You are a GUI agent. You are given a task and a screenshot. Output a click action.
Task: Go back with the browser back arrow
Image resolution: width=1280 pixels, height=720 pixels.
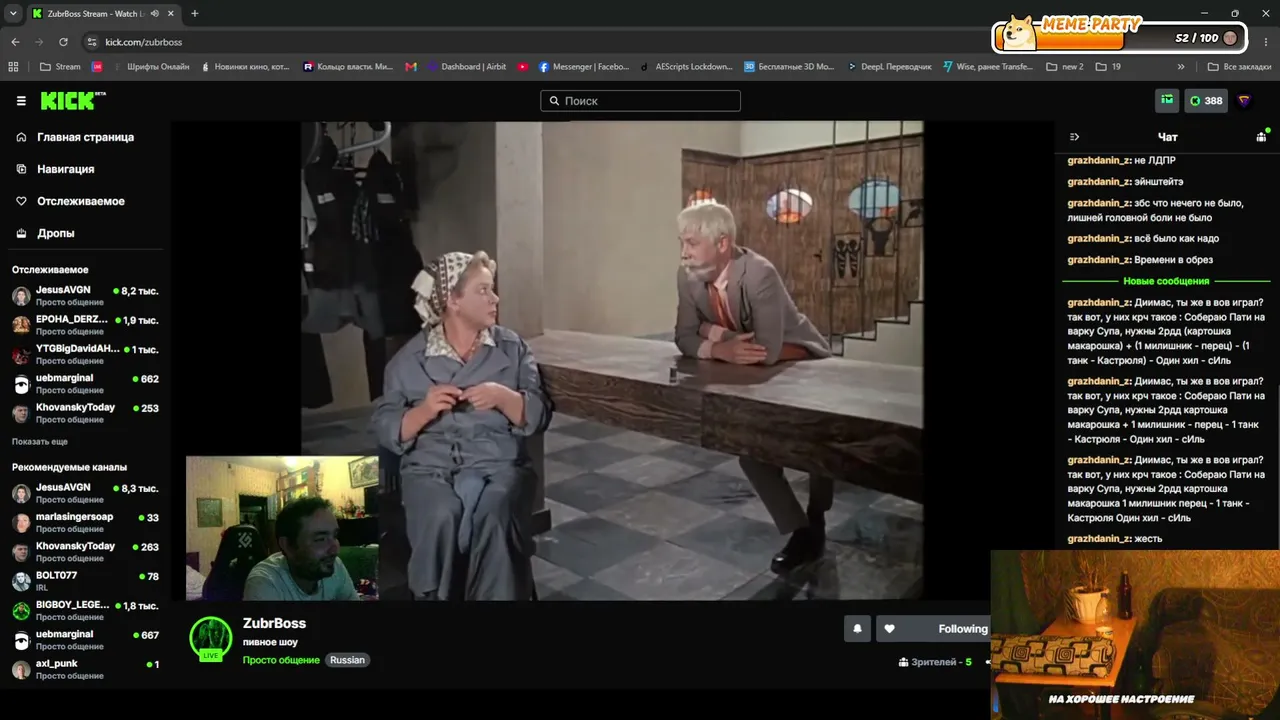15,42
